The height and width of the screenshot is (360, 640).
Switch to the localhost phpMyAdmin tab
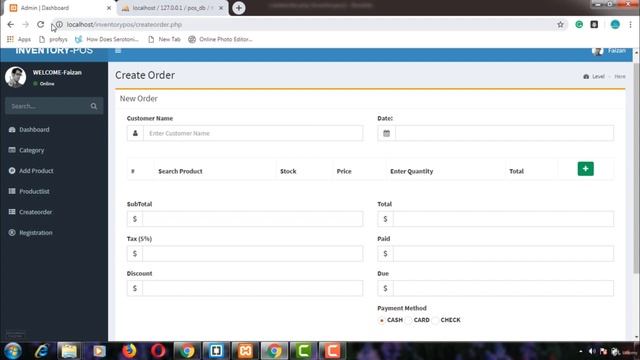point(173,8)
